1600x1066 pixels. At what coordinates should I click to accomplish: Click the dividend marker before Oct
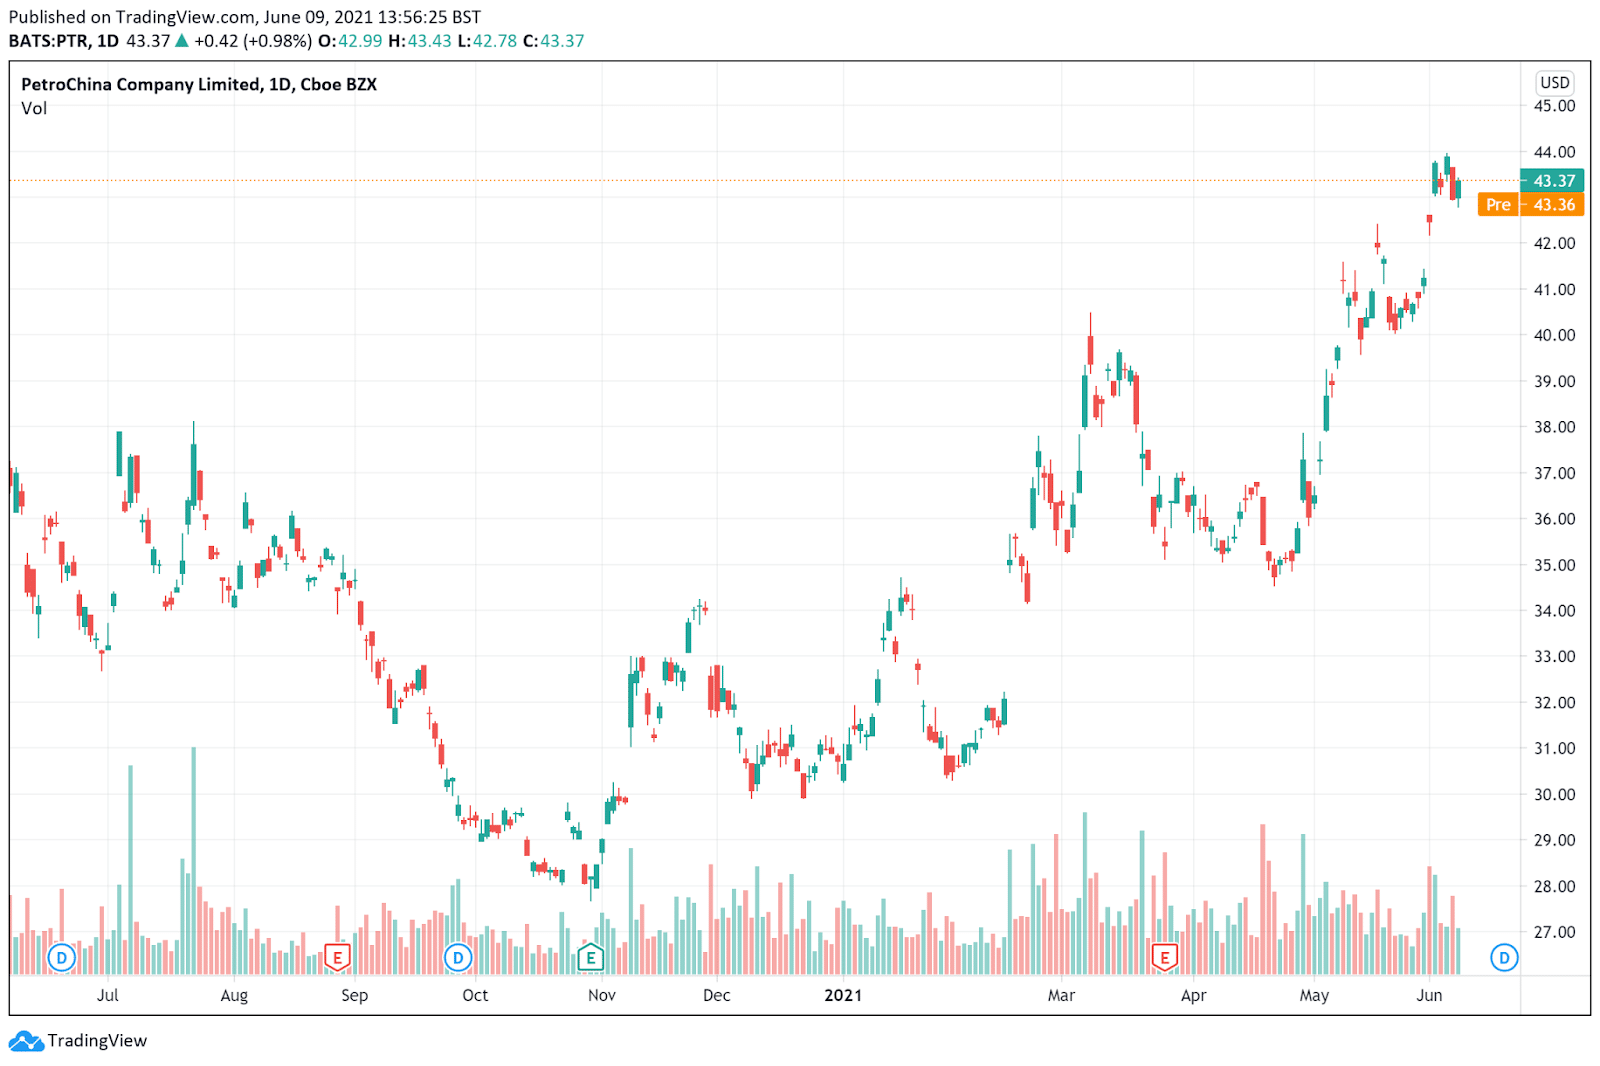(x=458, y=957)
